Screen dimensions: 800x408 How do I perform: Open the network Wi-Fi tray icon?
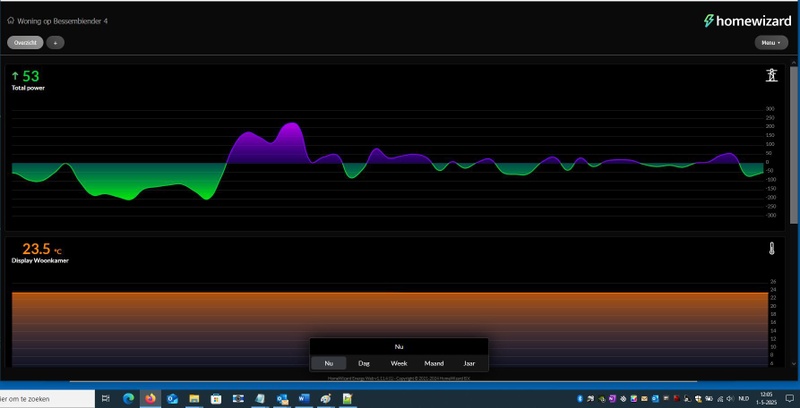pos(720,399)
